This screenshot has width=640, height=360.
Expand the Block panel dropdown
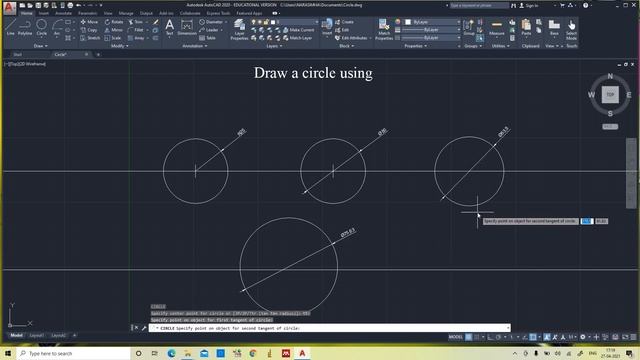347,46
